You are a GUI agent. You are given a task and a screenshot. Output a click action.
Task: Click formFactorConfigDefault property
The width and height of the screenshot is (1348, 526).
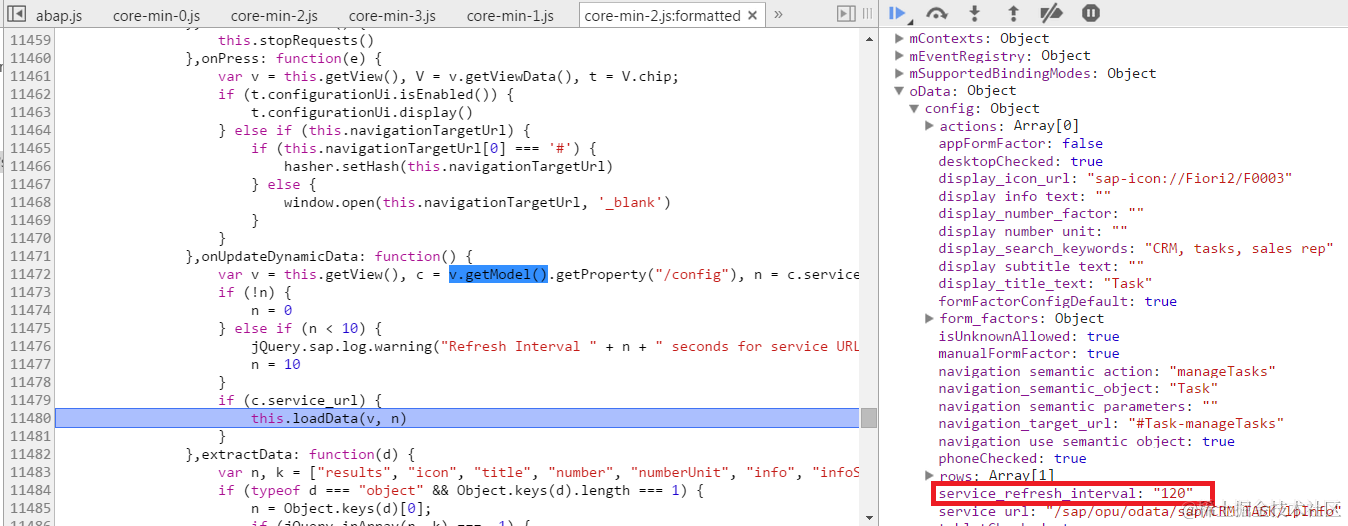coord(1057,301)
